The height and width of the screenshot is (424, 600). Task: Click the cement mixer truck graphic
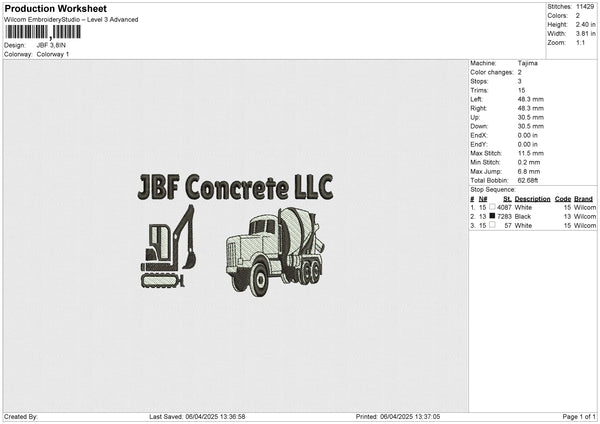coord(276,251)
